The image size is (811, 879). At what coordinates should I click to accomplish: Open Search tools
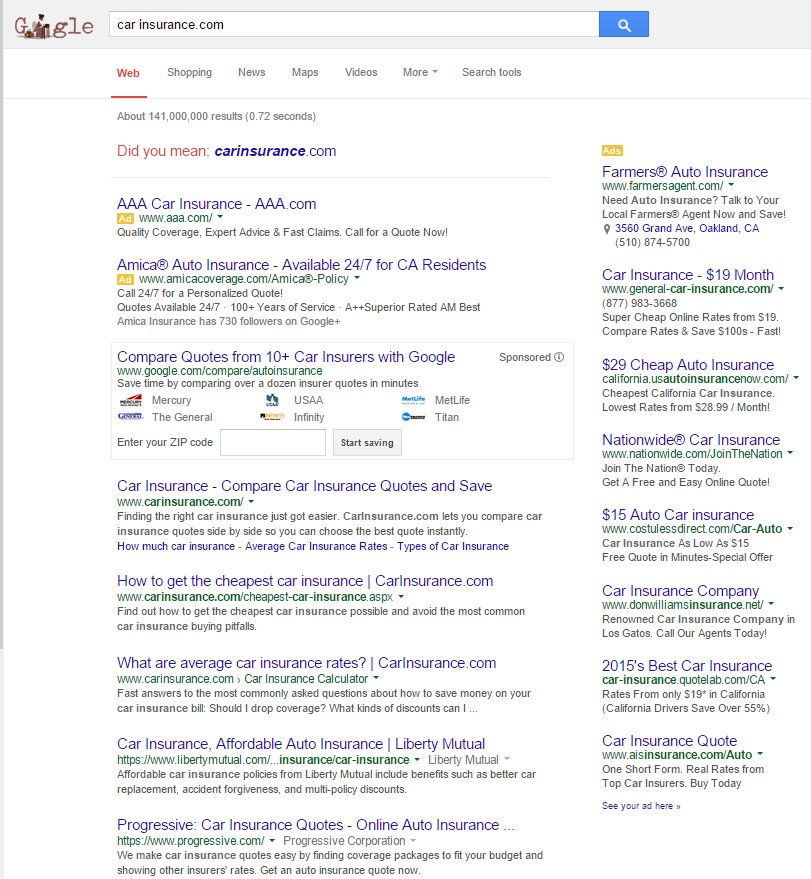[x=492, y=72]
